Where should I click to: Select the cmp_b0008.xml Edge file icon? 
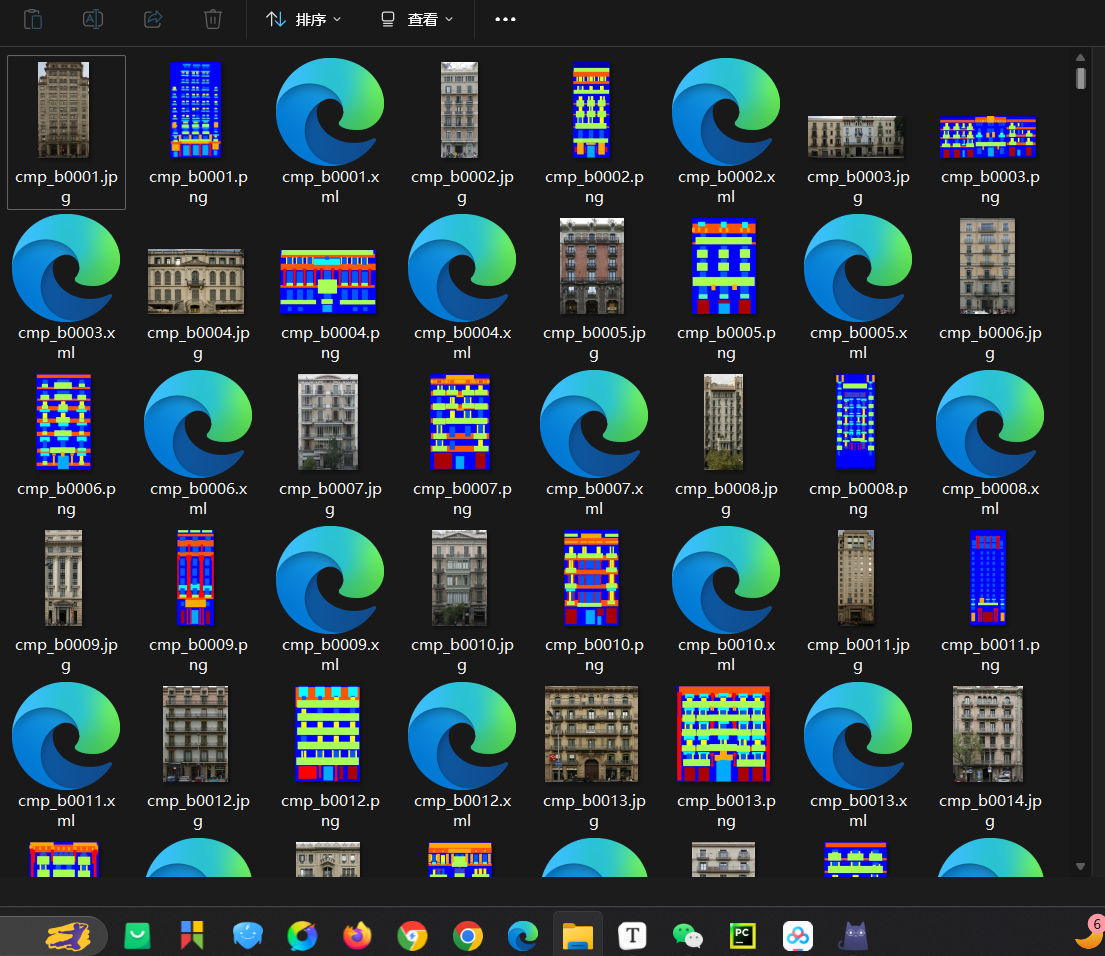(990, 424)
